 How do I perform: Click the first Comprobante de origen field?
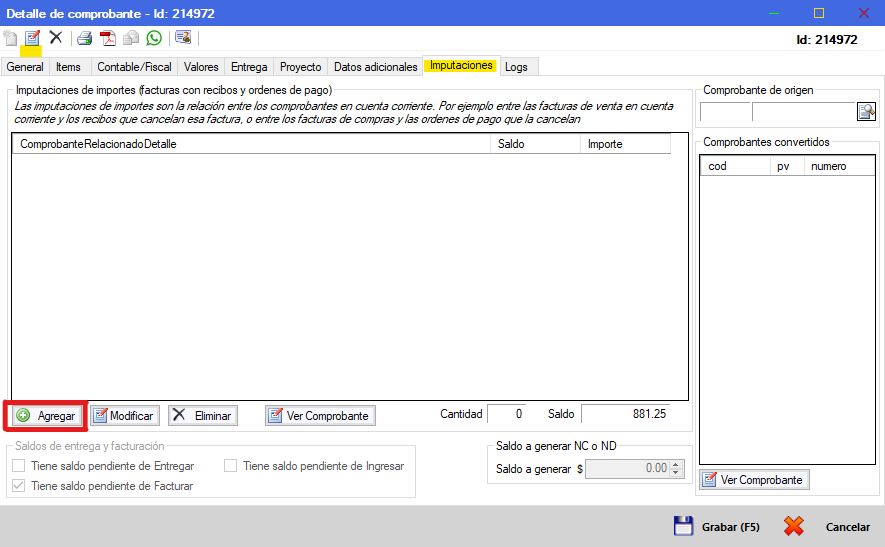[725, 112]
